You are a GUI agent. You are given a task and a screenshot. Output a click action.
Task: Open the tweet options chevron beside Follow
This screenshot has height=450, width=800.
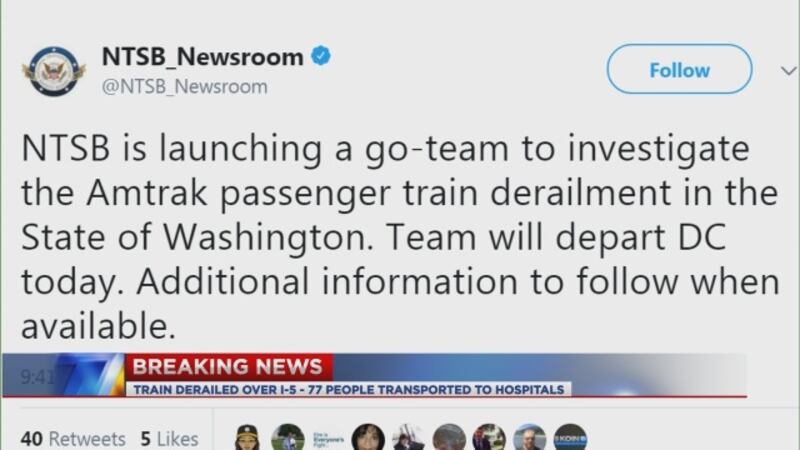pyautogui.click(x=789, y=70)
